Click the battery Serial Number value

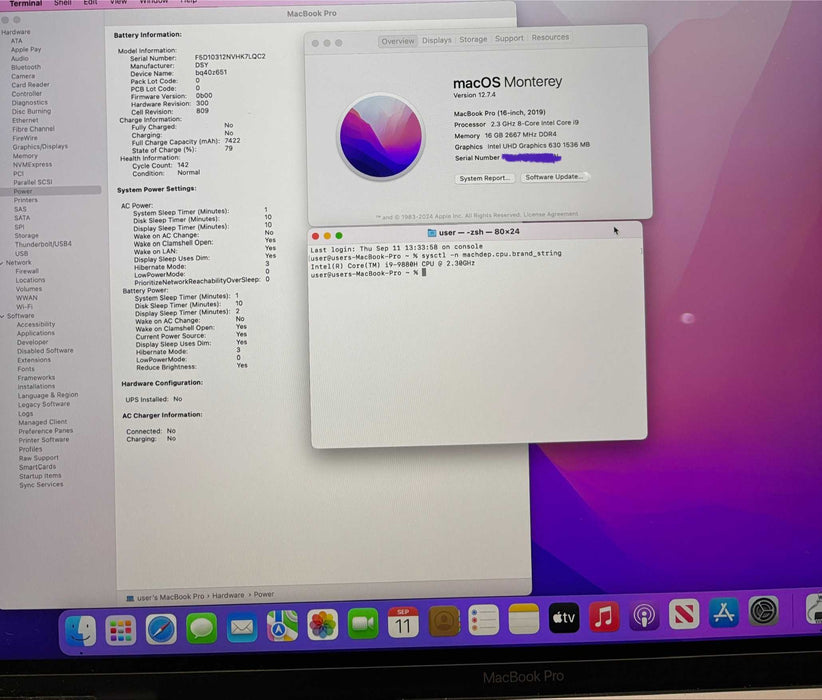(230, 56)
